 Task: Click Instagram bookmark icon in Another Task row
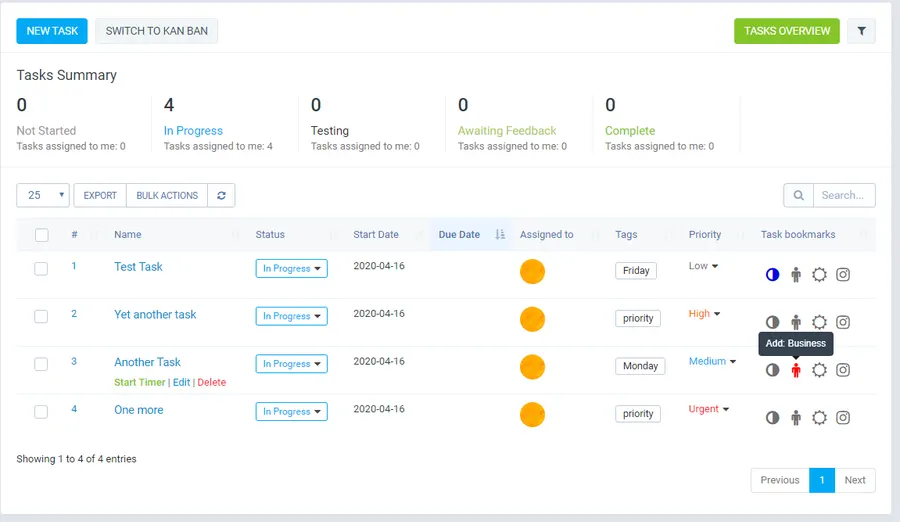[843, 370]
